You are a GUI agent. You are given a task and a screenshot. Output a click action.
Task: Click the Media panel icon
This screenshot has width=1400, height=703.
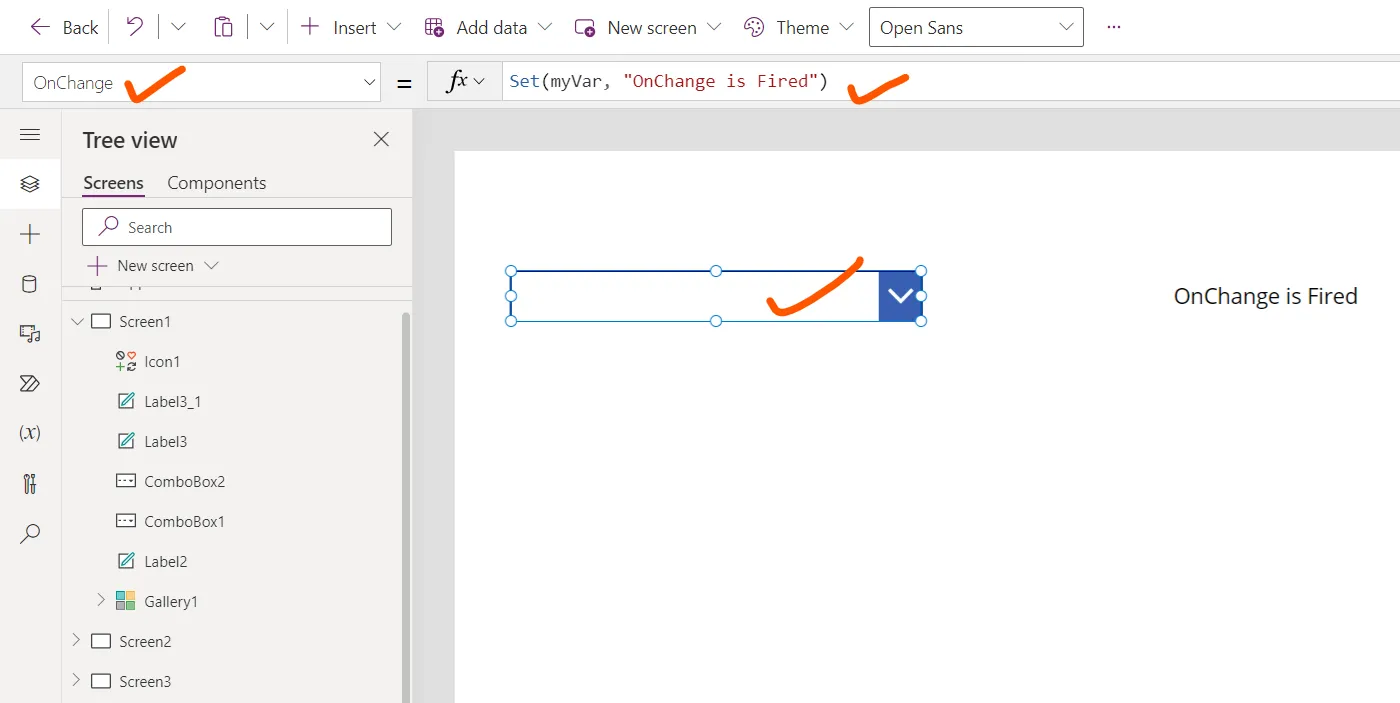point(30,333)
